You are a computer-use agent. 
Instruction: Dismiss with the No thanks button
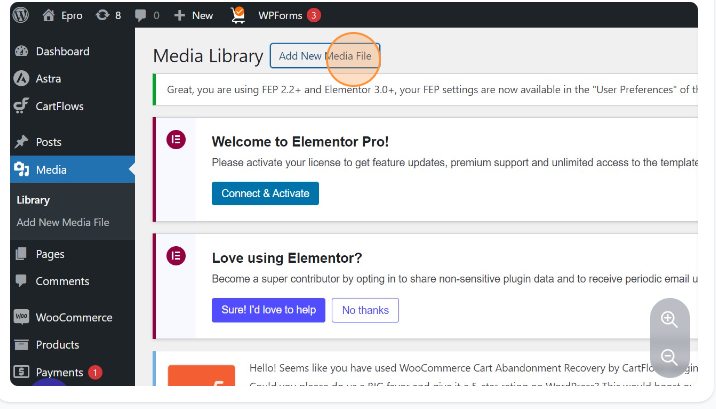(x=365, y=310)
